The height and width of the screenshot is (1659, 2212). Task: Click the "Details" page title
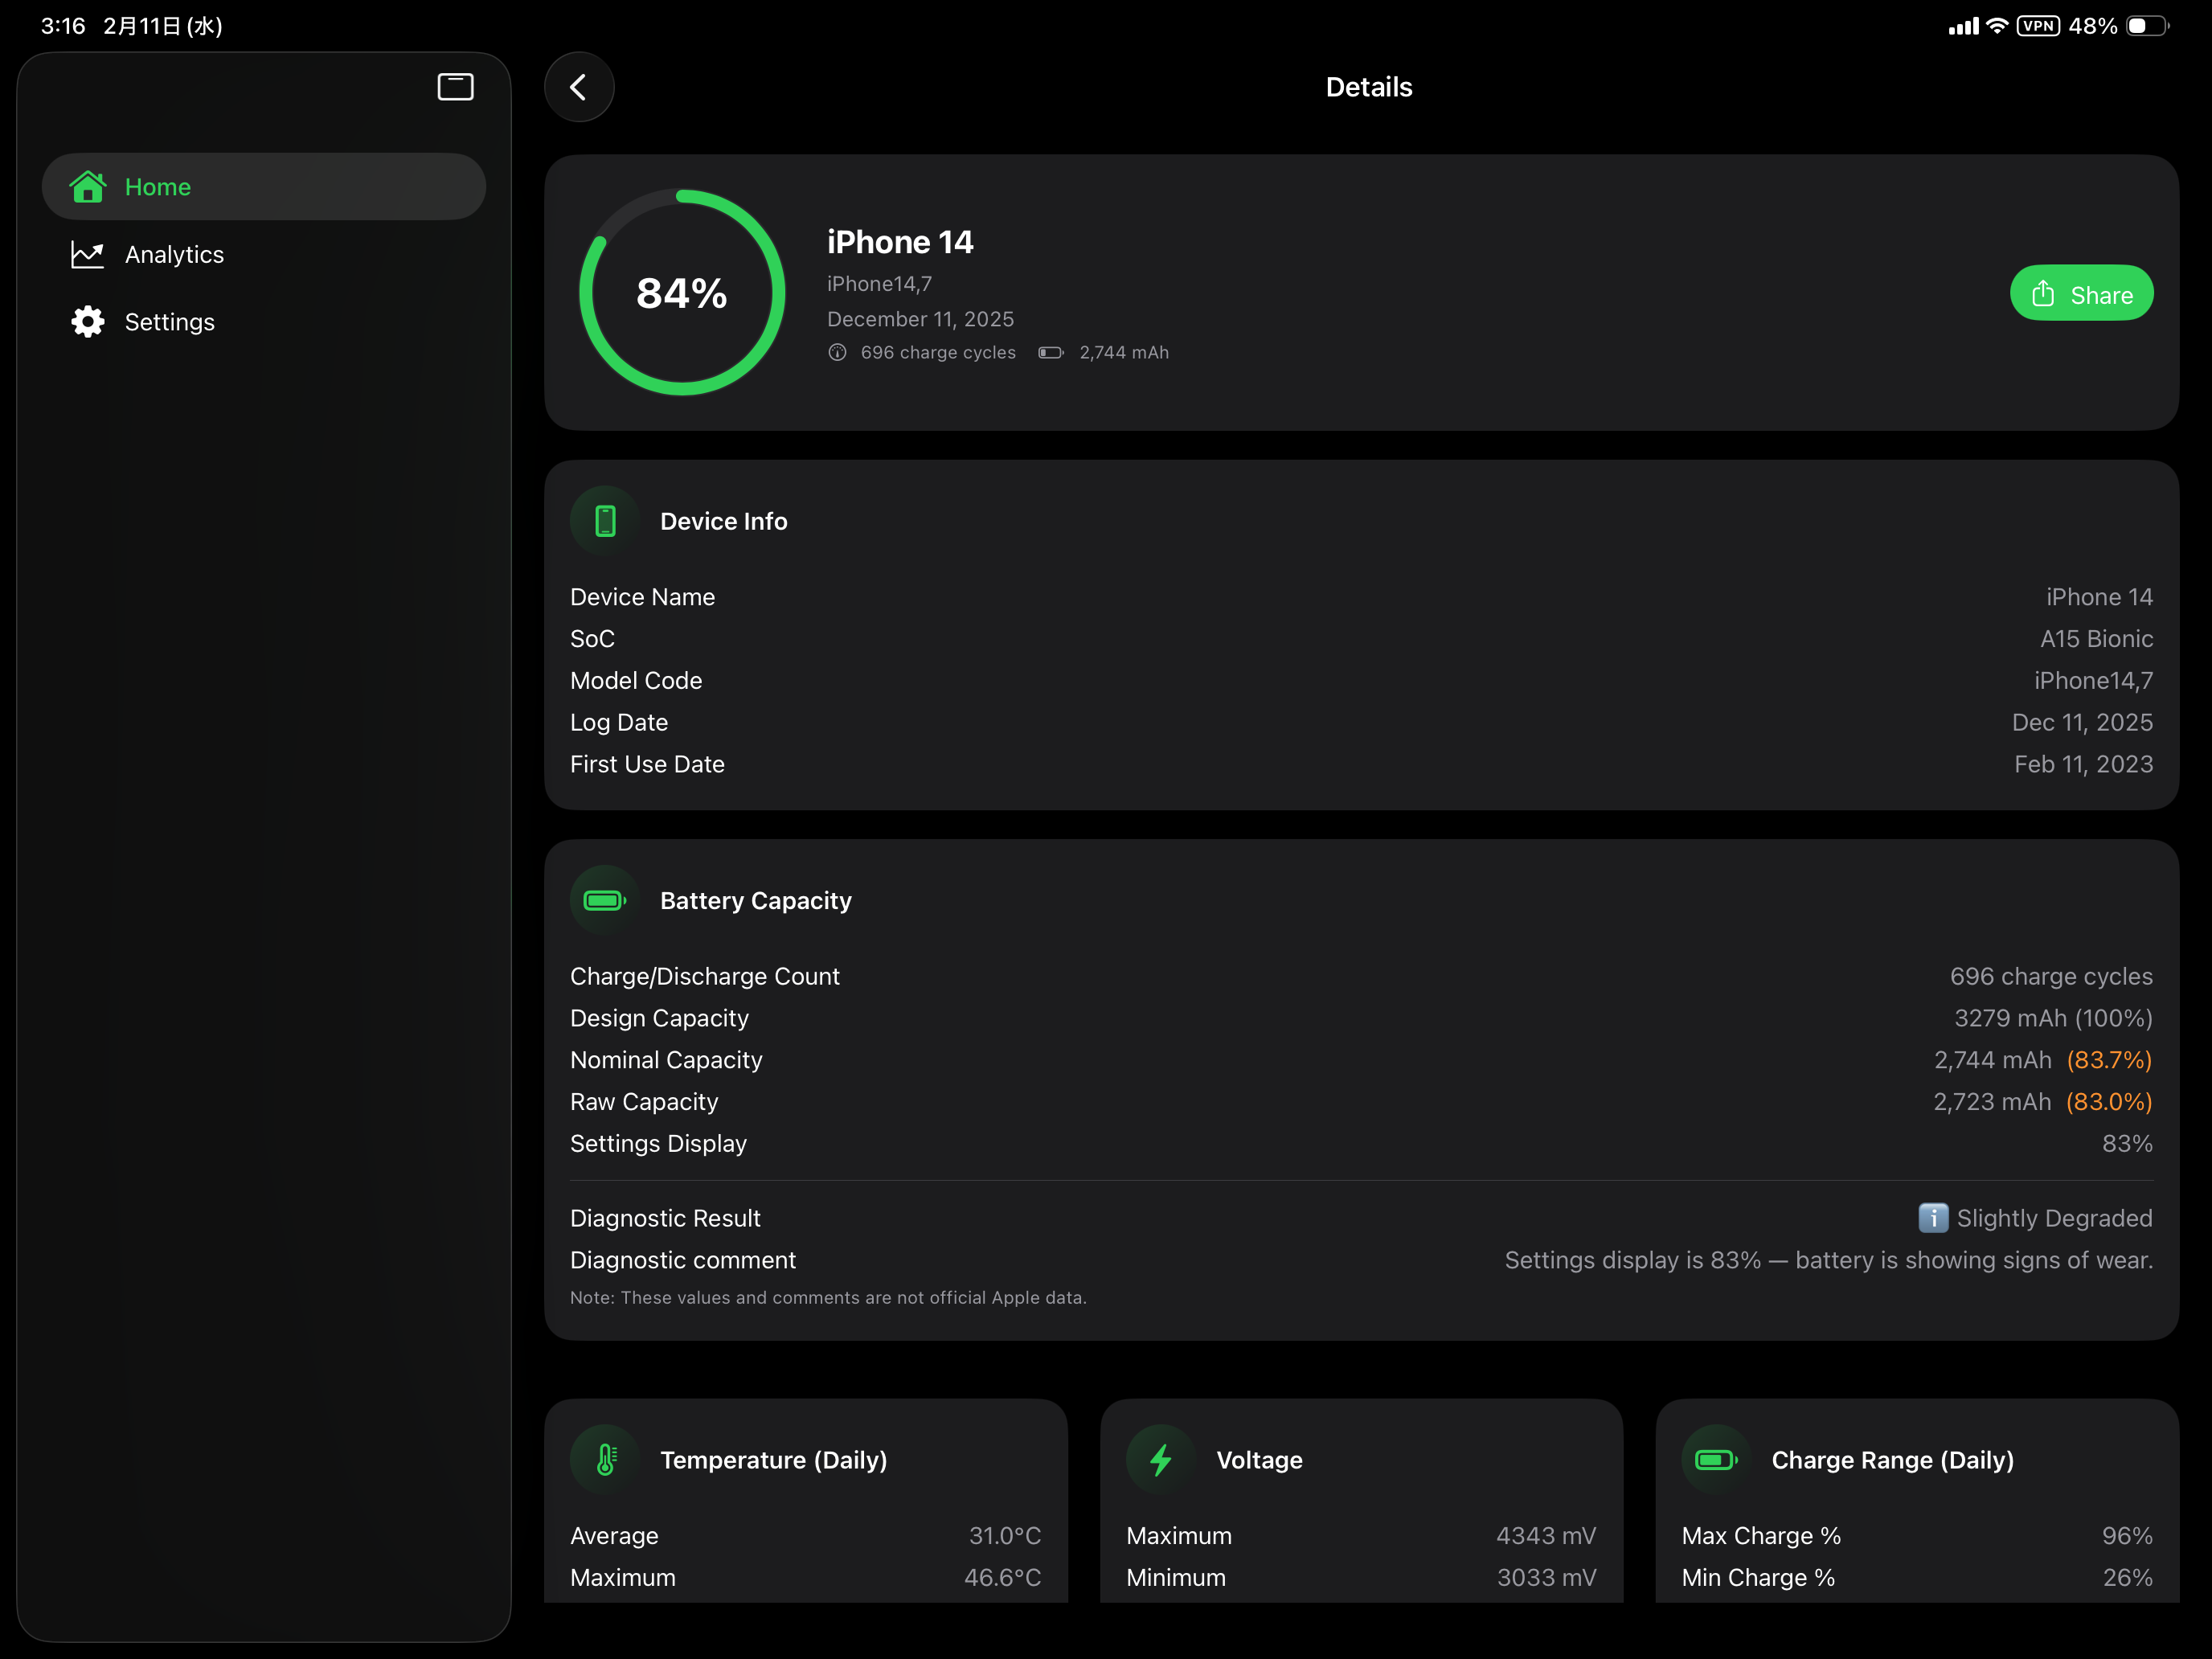[1369, 87]
